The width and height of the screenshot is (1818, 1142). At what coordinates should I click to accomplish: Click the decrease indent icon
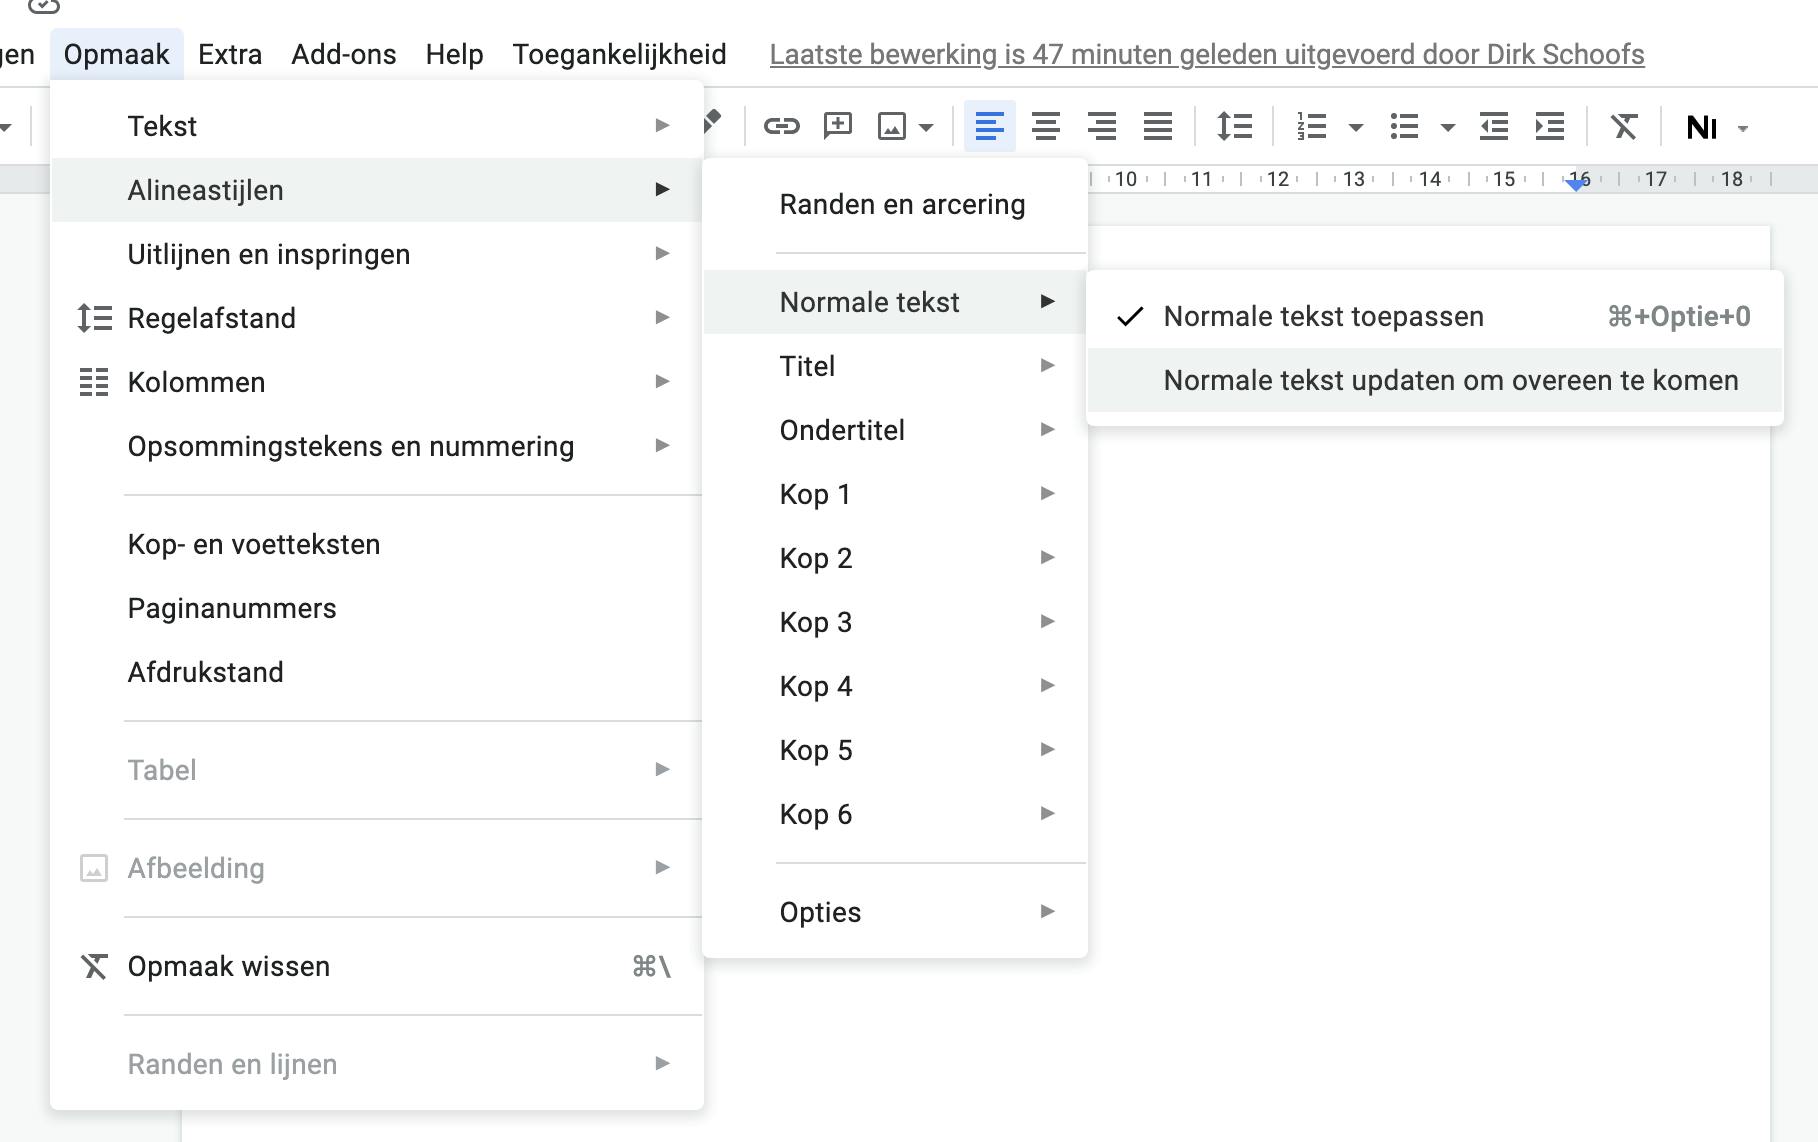tap(1494, 126)
